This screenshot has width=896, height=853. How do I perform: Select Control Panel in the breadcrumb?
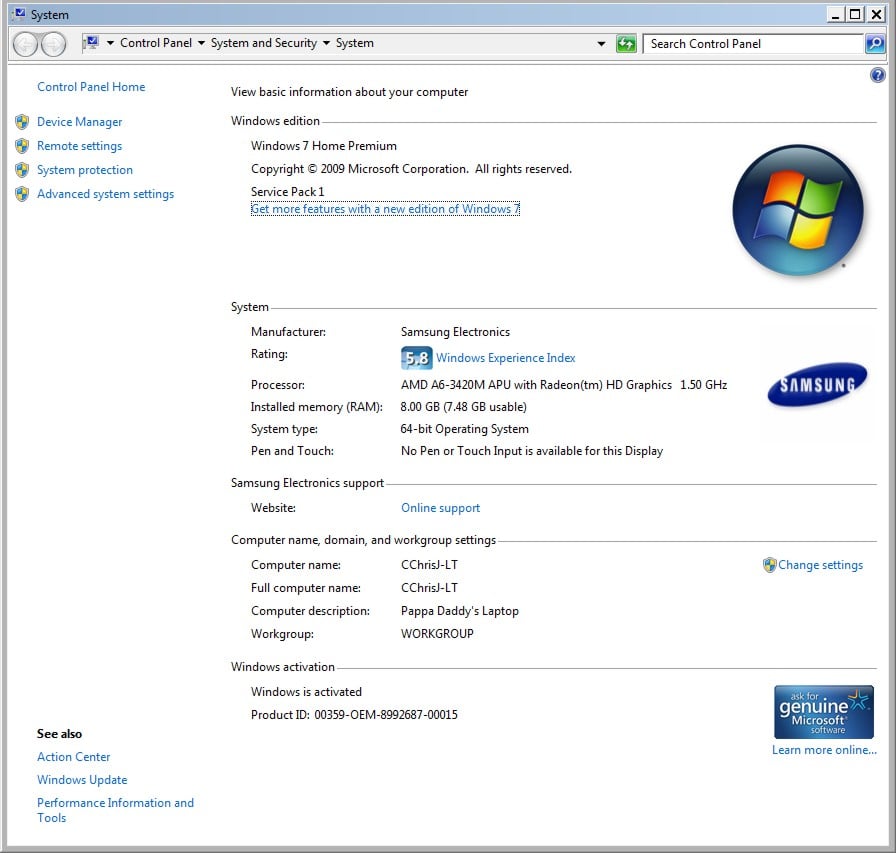[156, 43]
